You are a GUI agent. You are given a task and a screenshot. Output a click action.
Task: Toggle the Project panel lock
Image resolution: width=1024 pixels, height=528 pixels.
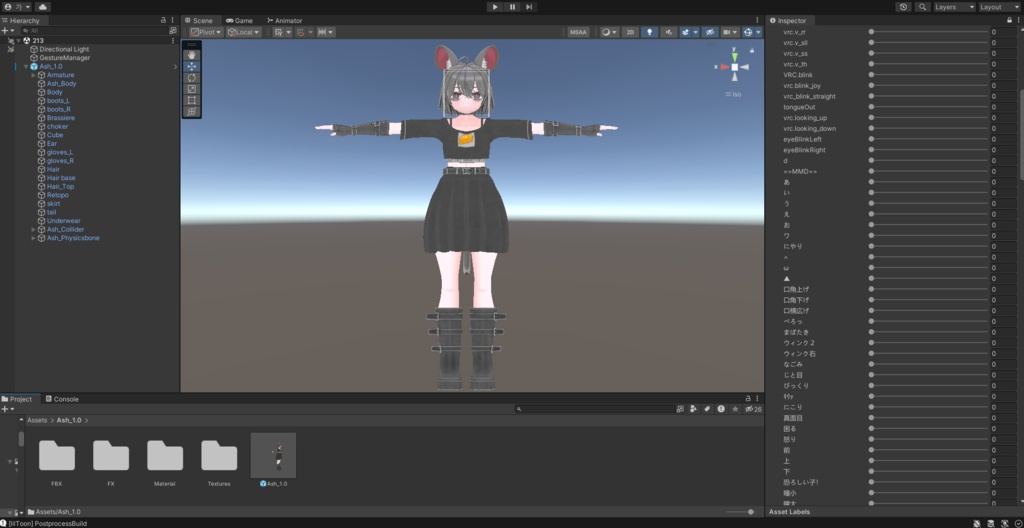[748, 399]
